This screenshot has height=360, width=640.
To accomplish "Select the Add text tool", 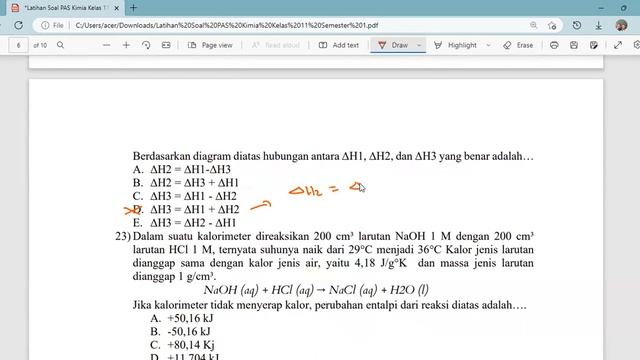I will click(x=339, y=45).
